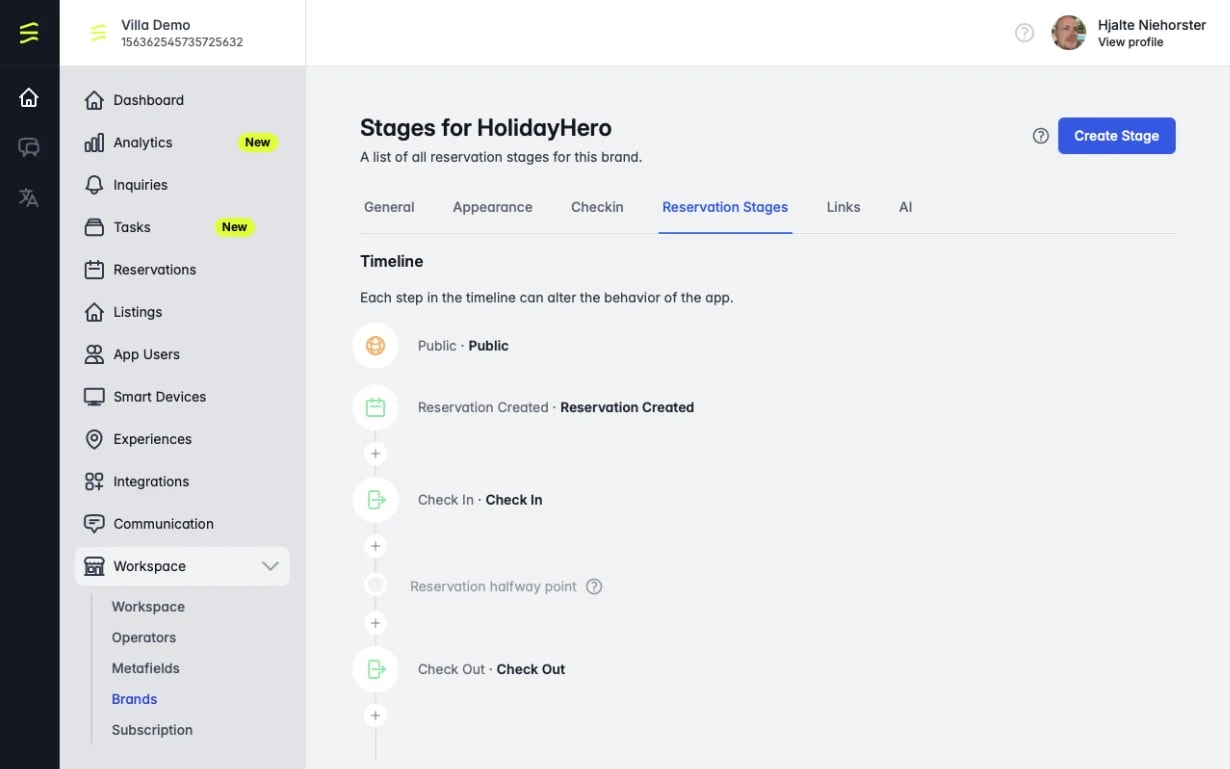Open Brands under Workspace
This screenshot has width=1230, height=769.
click(x=134, y=699)
